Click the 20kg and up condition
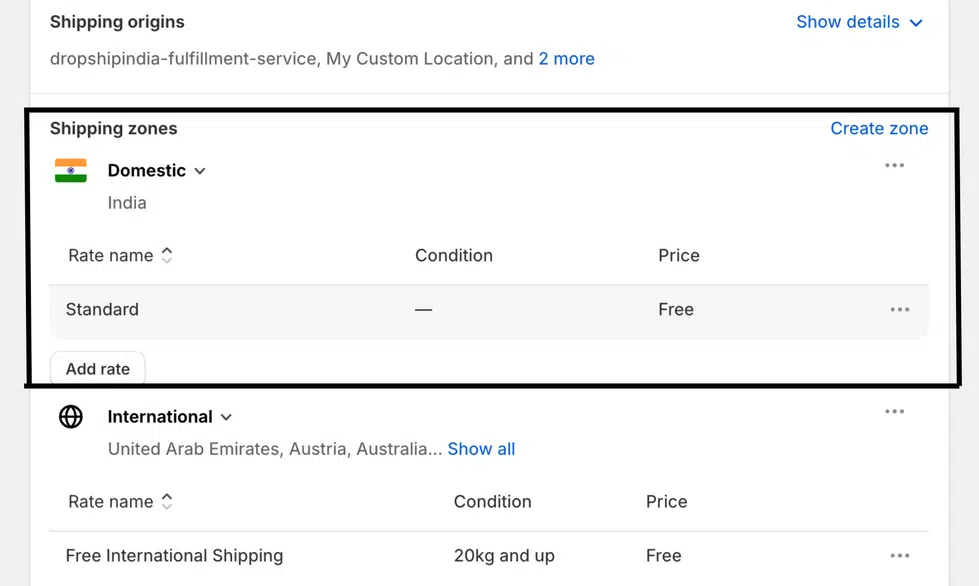This screenshot has width=979, height=586. (x=504, y=555)
